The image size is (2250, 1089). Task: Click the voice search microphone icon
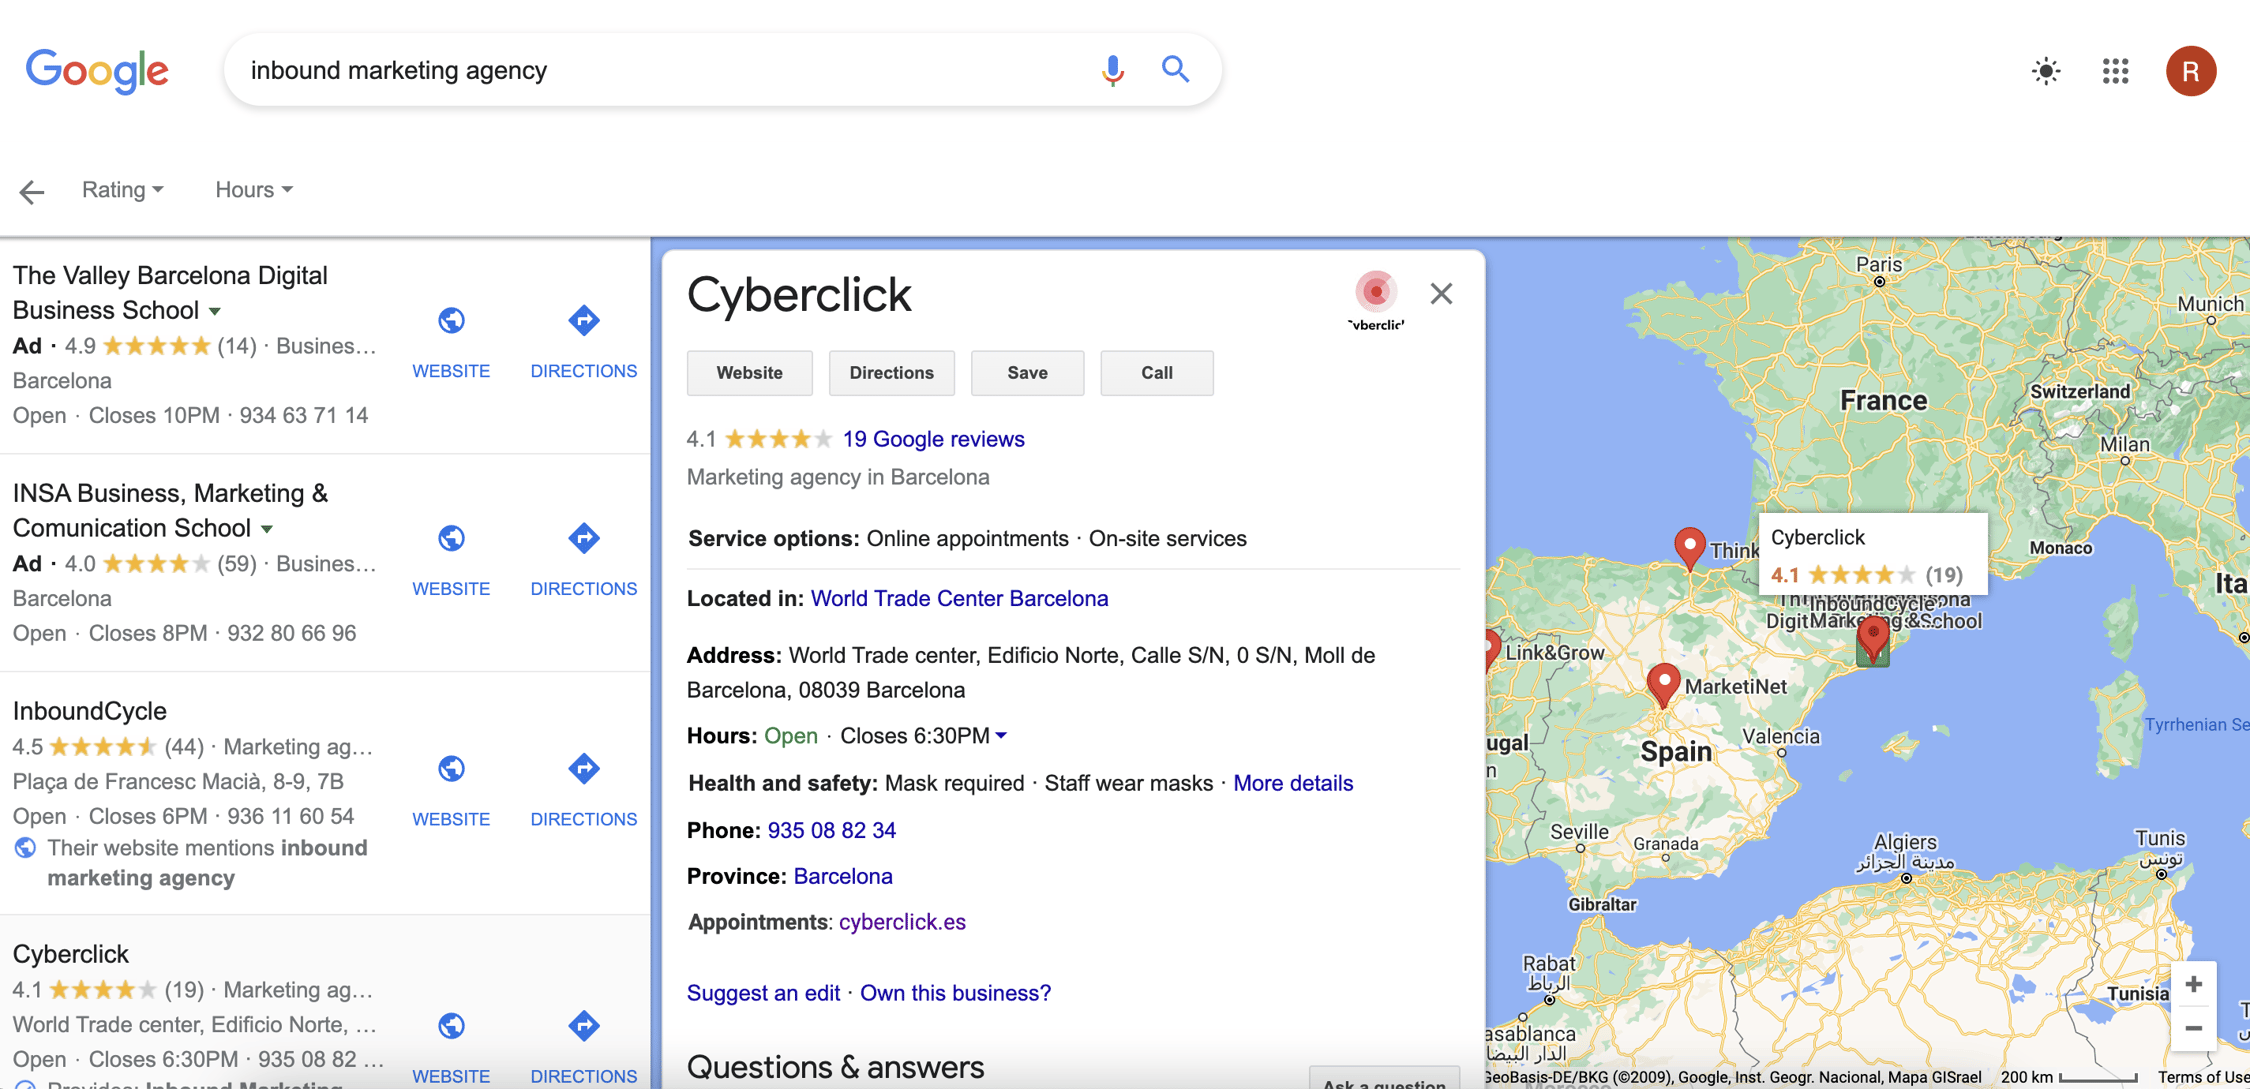pos(1112,70)
